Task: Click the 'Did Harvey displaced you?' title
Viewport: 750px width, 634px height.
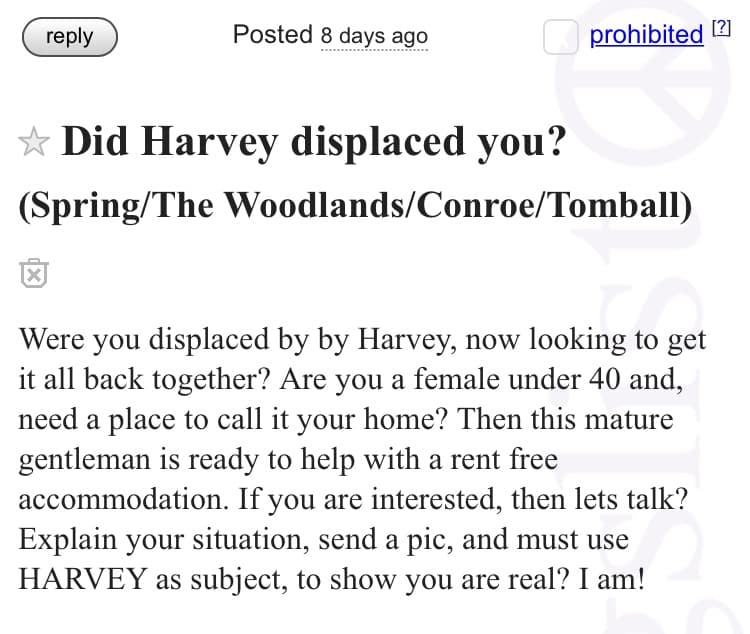Action: click(314, 142)
